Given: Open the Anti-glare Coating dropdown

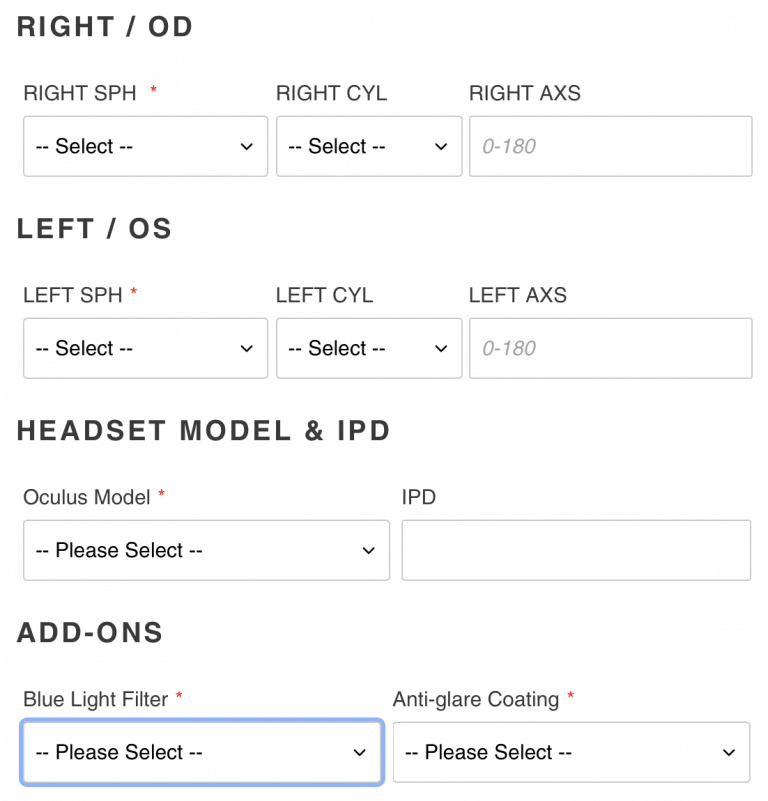Looking at the screenshot, I should (571, 752).
